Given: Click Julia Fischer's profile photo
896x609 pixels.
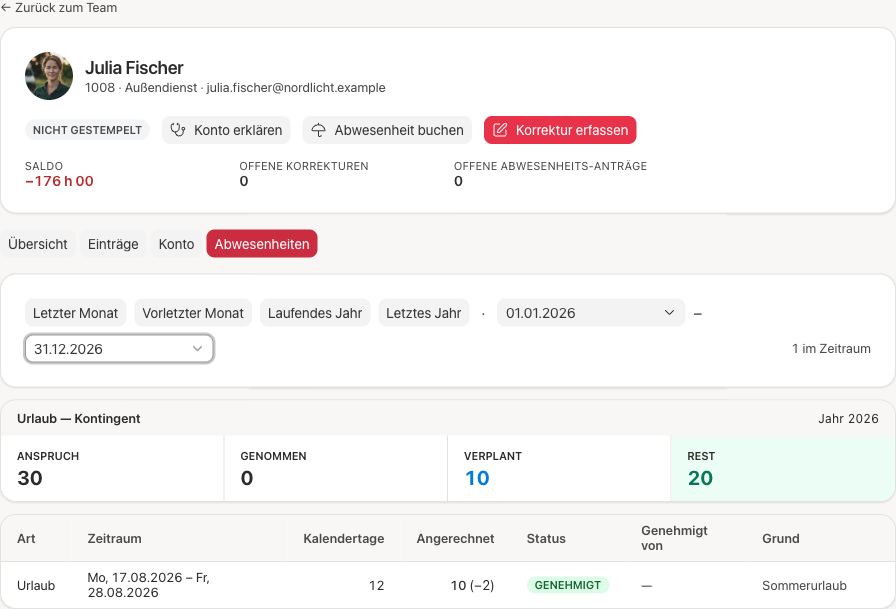Looking at the screenshot, I should (49, 76).
